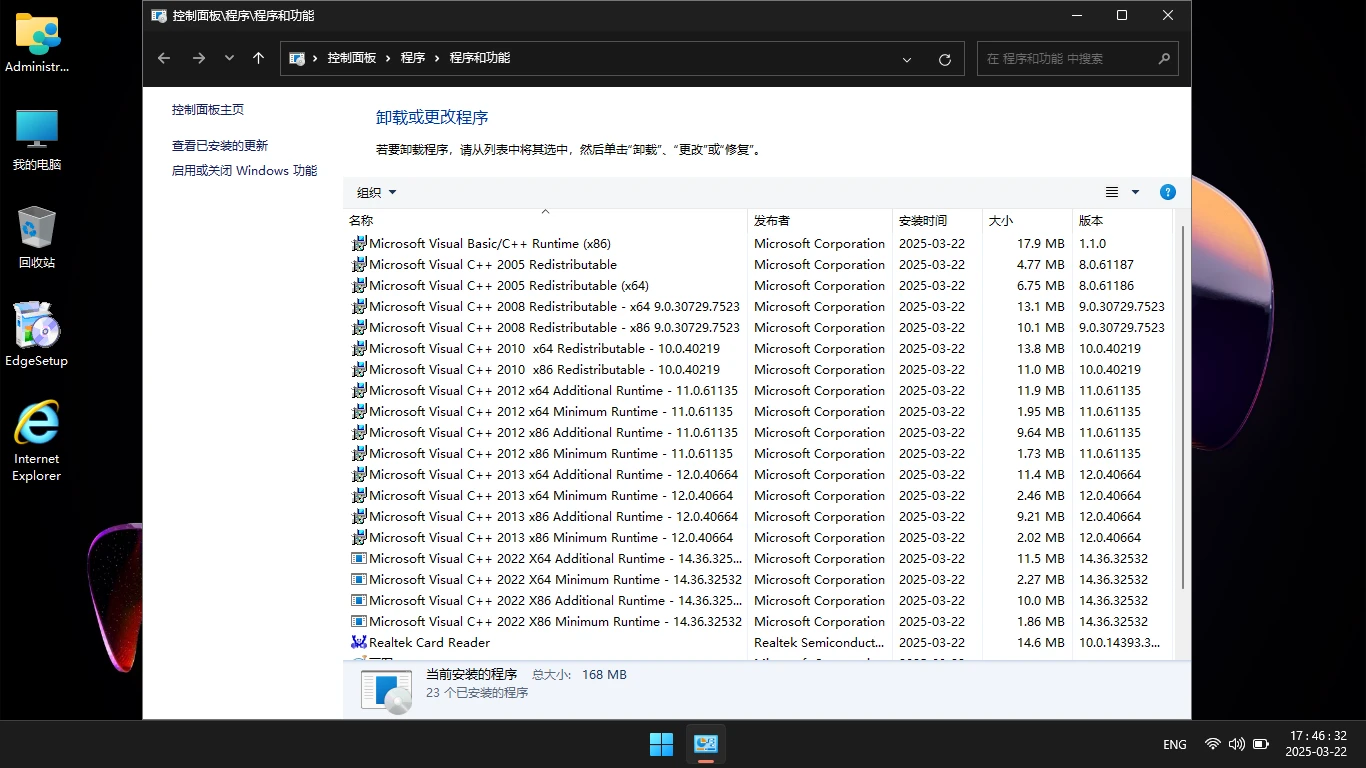1366x768 pixels.
Task: Select 2013 x64 Additional Runtime name
Action: point(553,474)
